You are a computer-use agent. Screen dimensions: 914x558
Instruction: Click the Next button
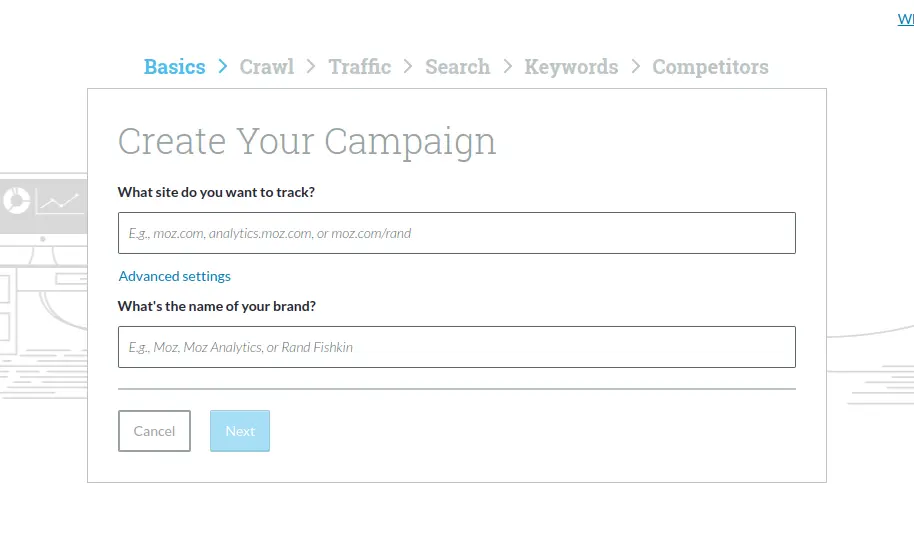(240, 431)
